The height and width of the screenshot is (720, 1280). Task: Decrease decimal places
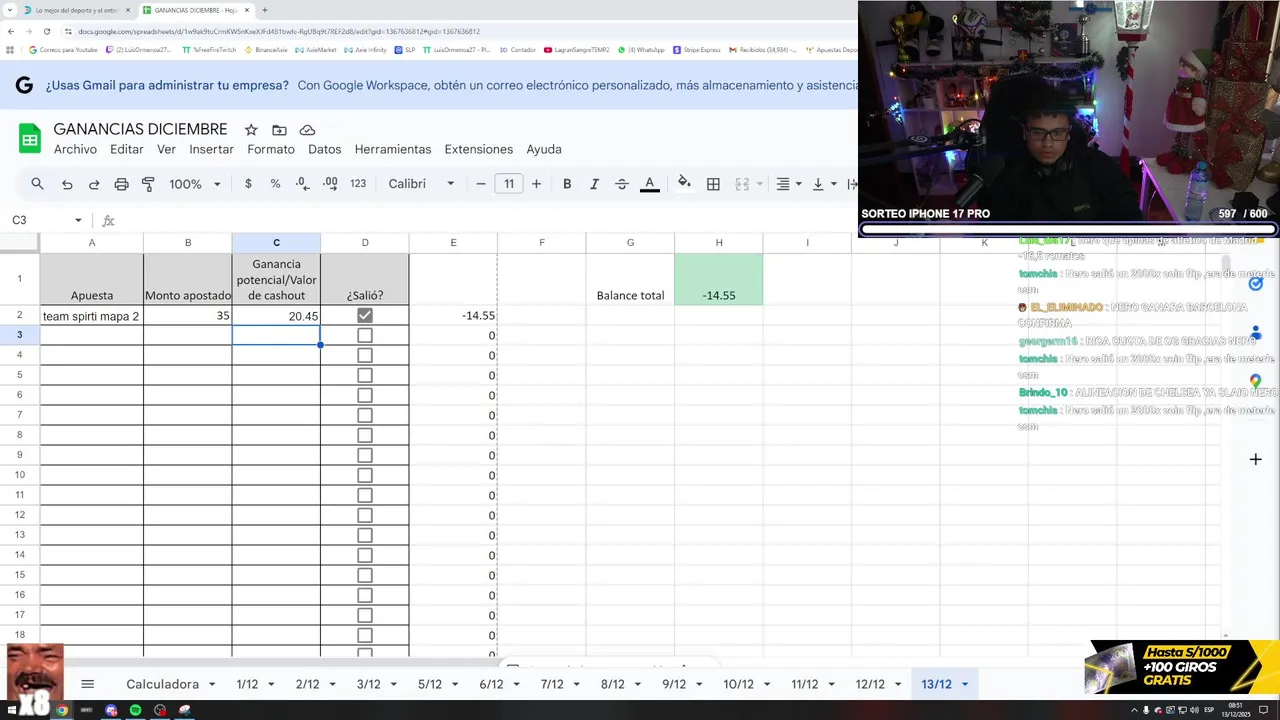303,184
